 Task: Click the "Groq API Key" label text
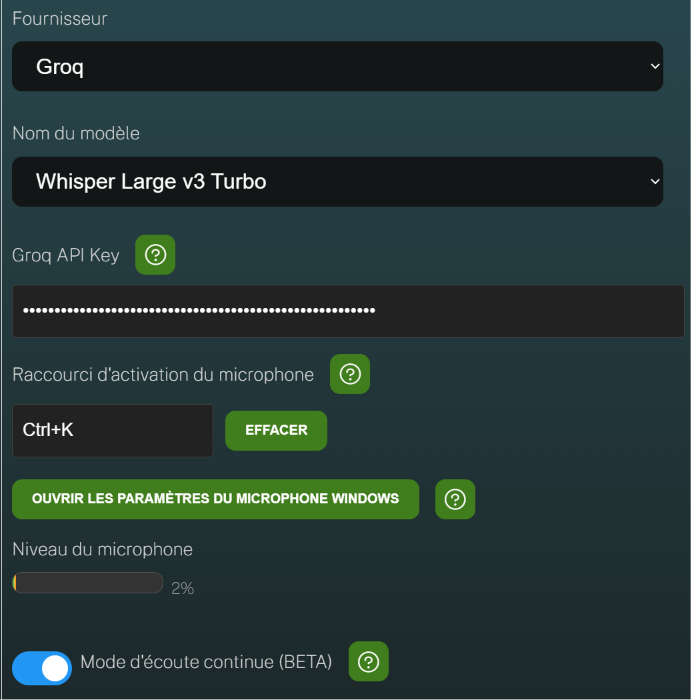pos(66,255)
